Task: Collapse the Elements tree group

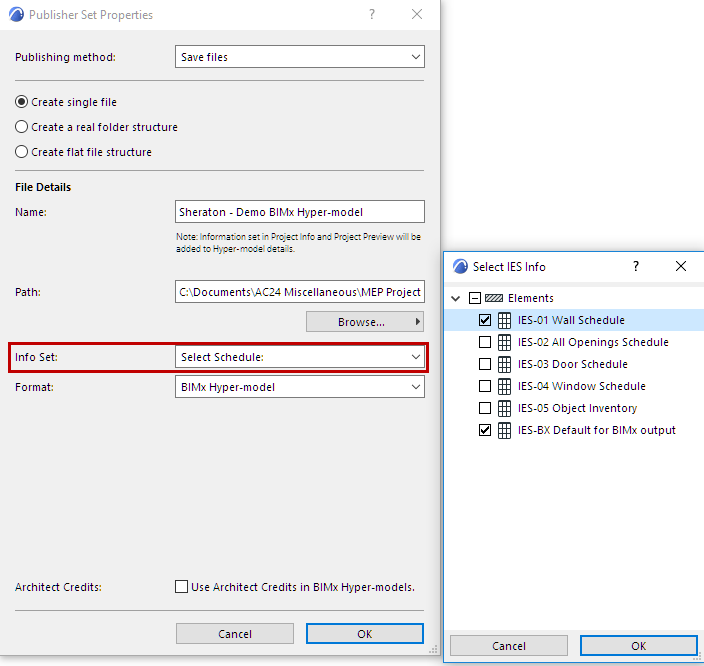Action: coord(456,298)
